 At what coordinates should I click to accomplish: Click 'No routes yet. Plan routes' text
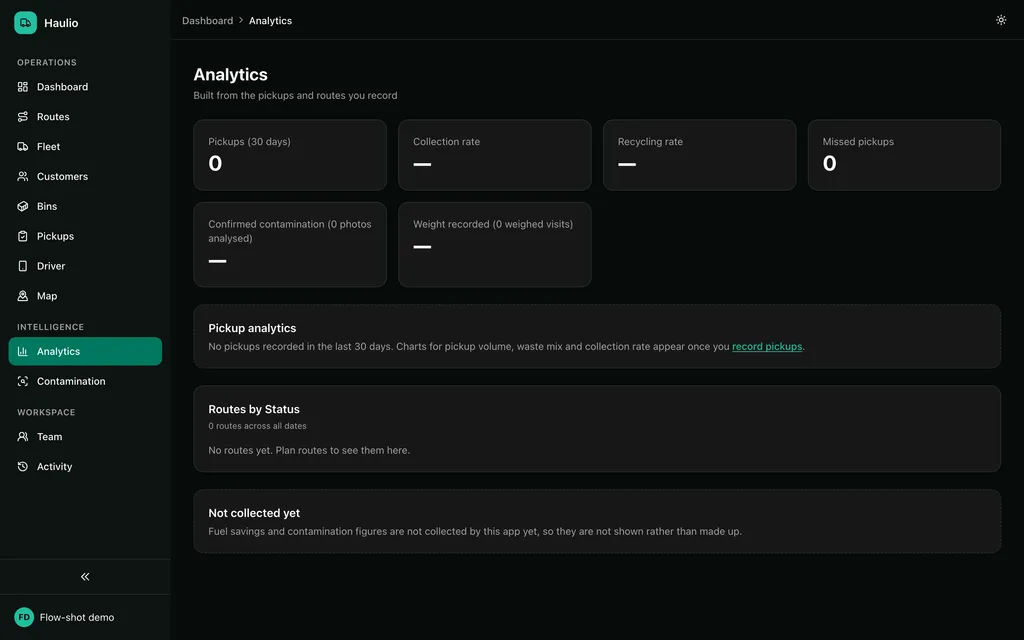[309, 450]
